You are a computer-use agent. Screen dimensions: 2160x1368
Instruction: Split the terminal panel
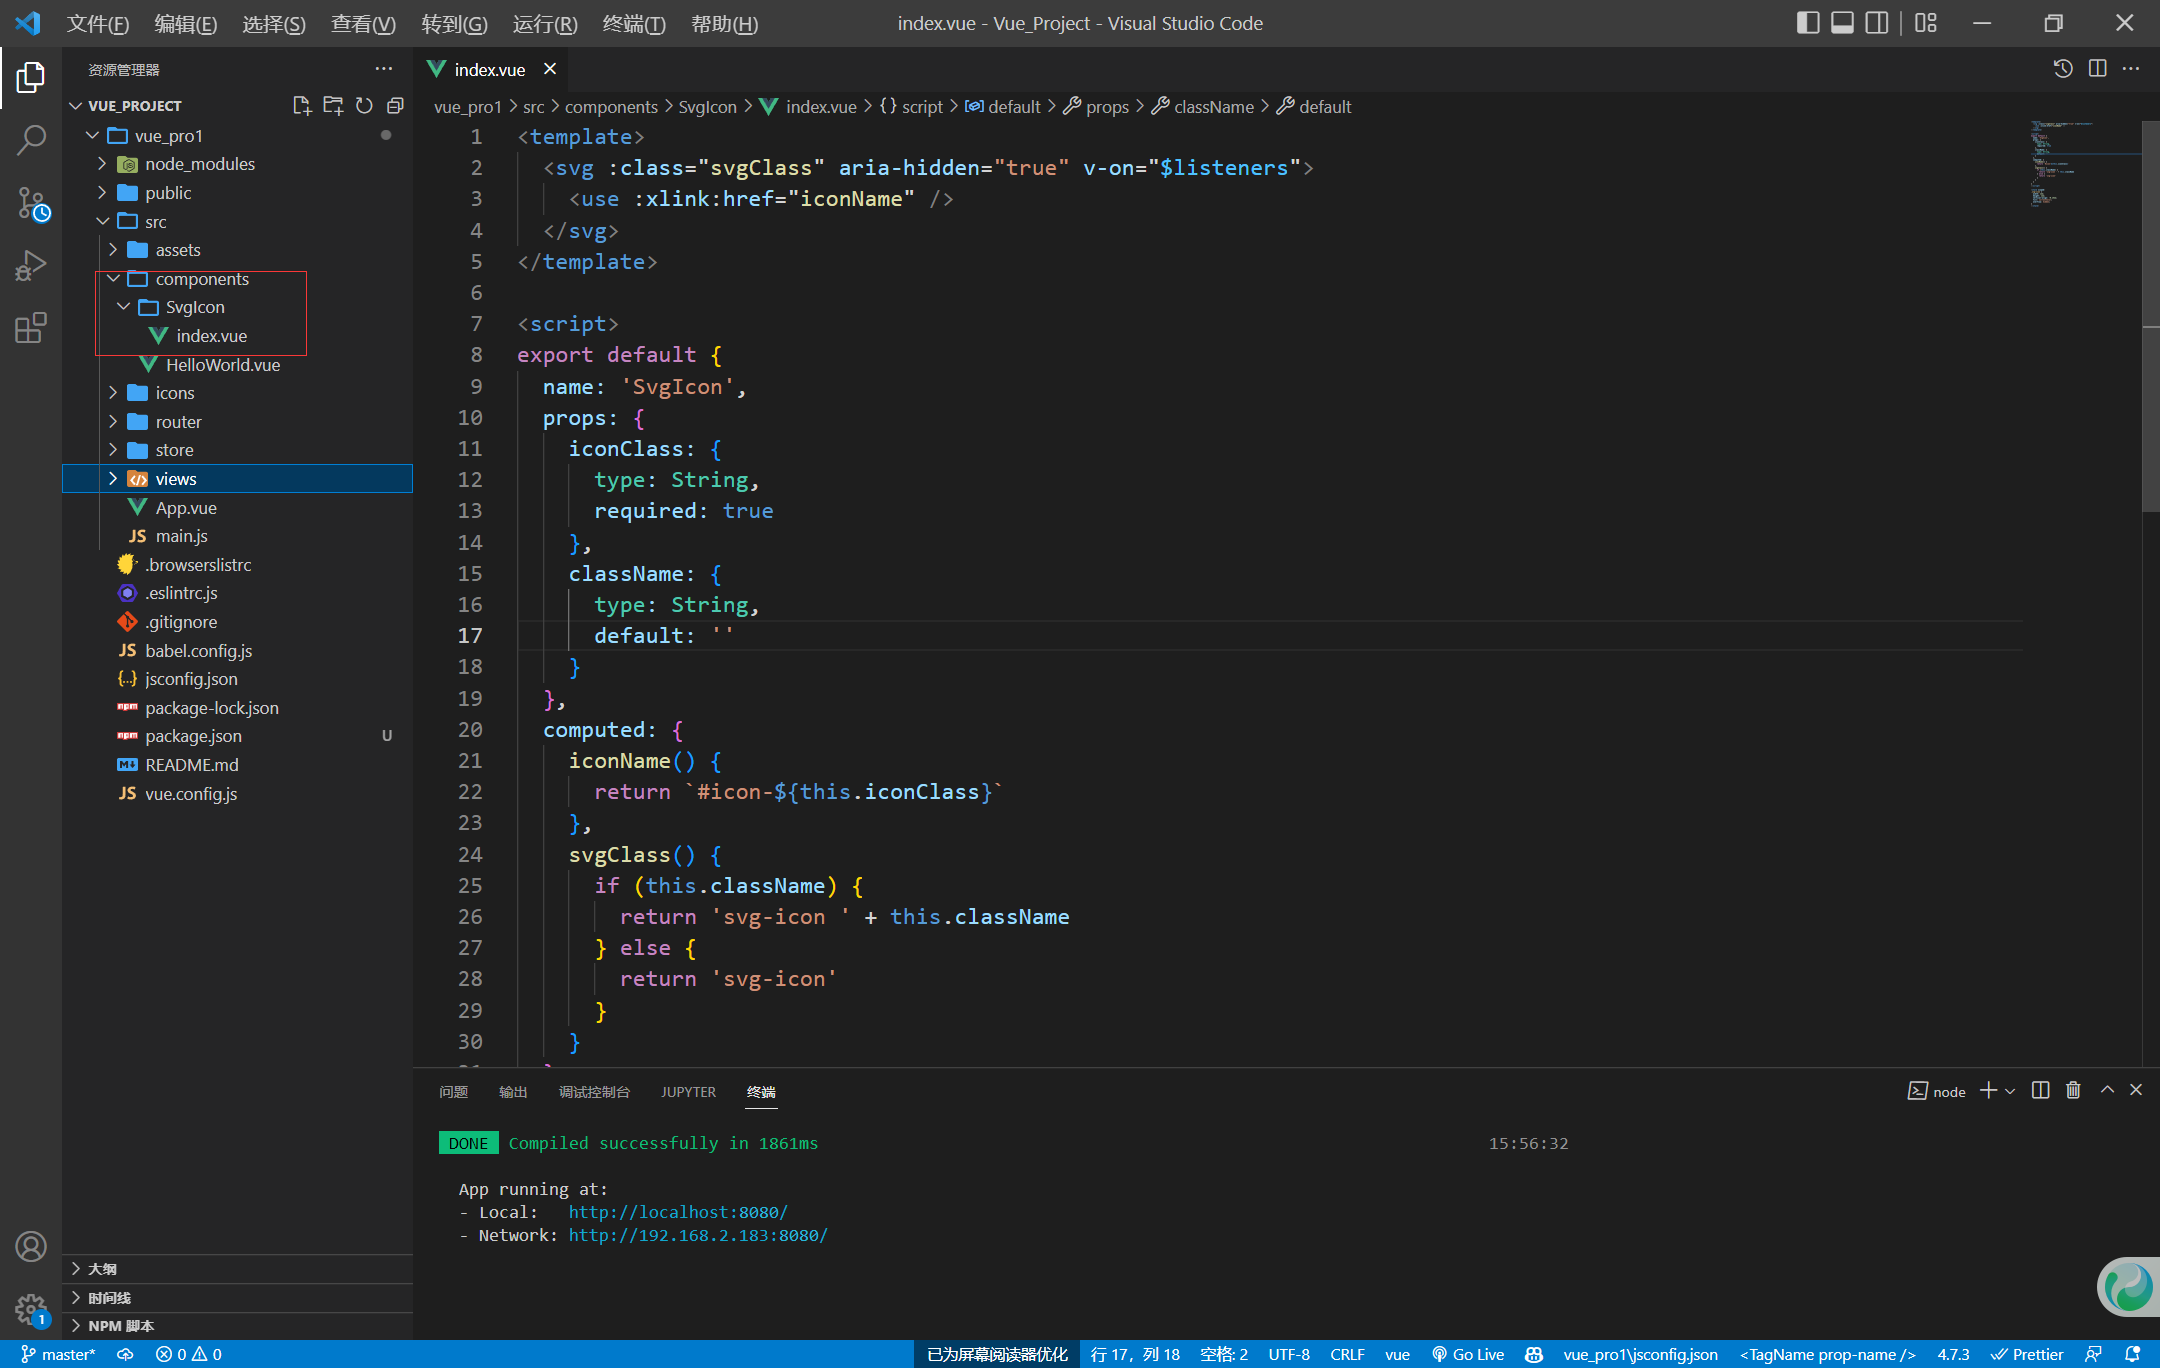pos(2041,1090)
